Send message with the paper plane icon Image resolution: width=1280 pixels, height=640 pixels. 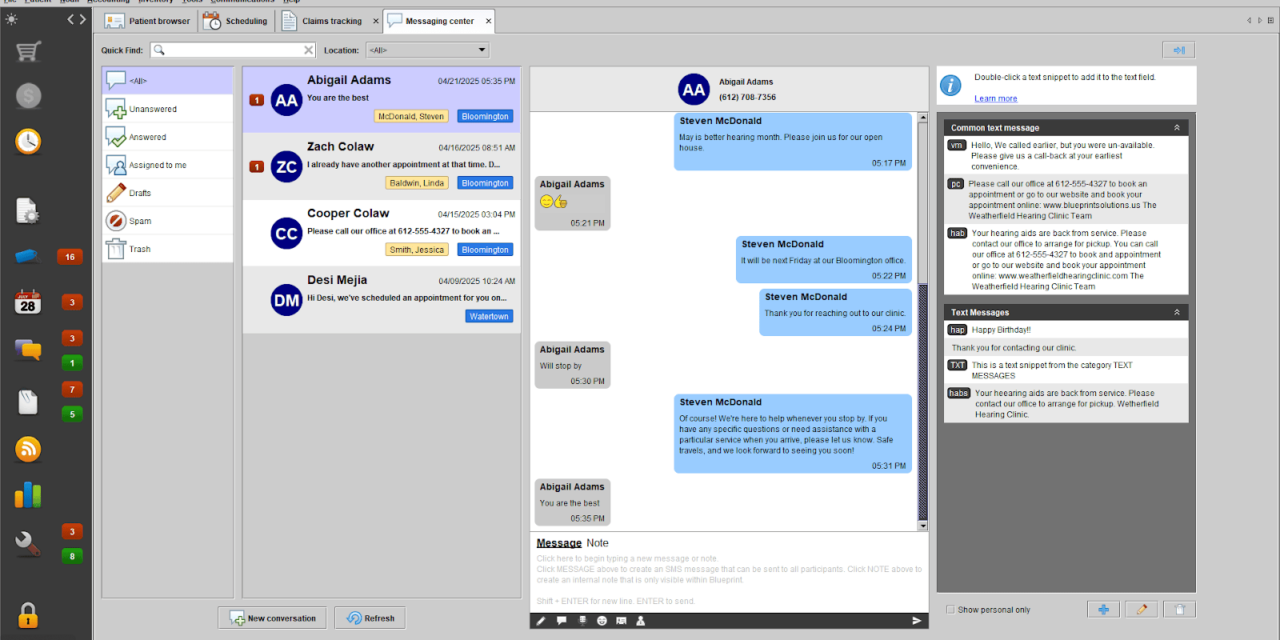click(x=916, y=621)
